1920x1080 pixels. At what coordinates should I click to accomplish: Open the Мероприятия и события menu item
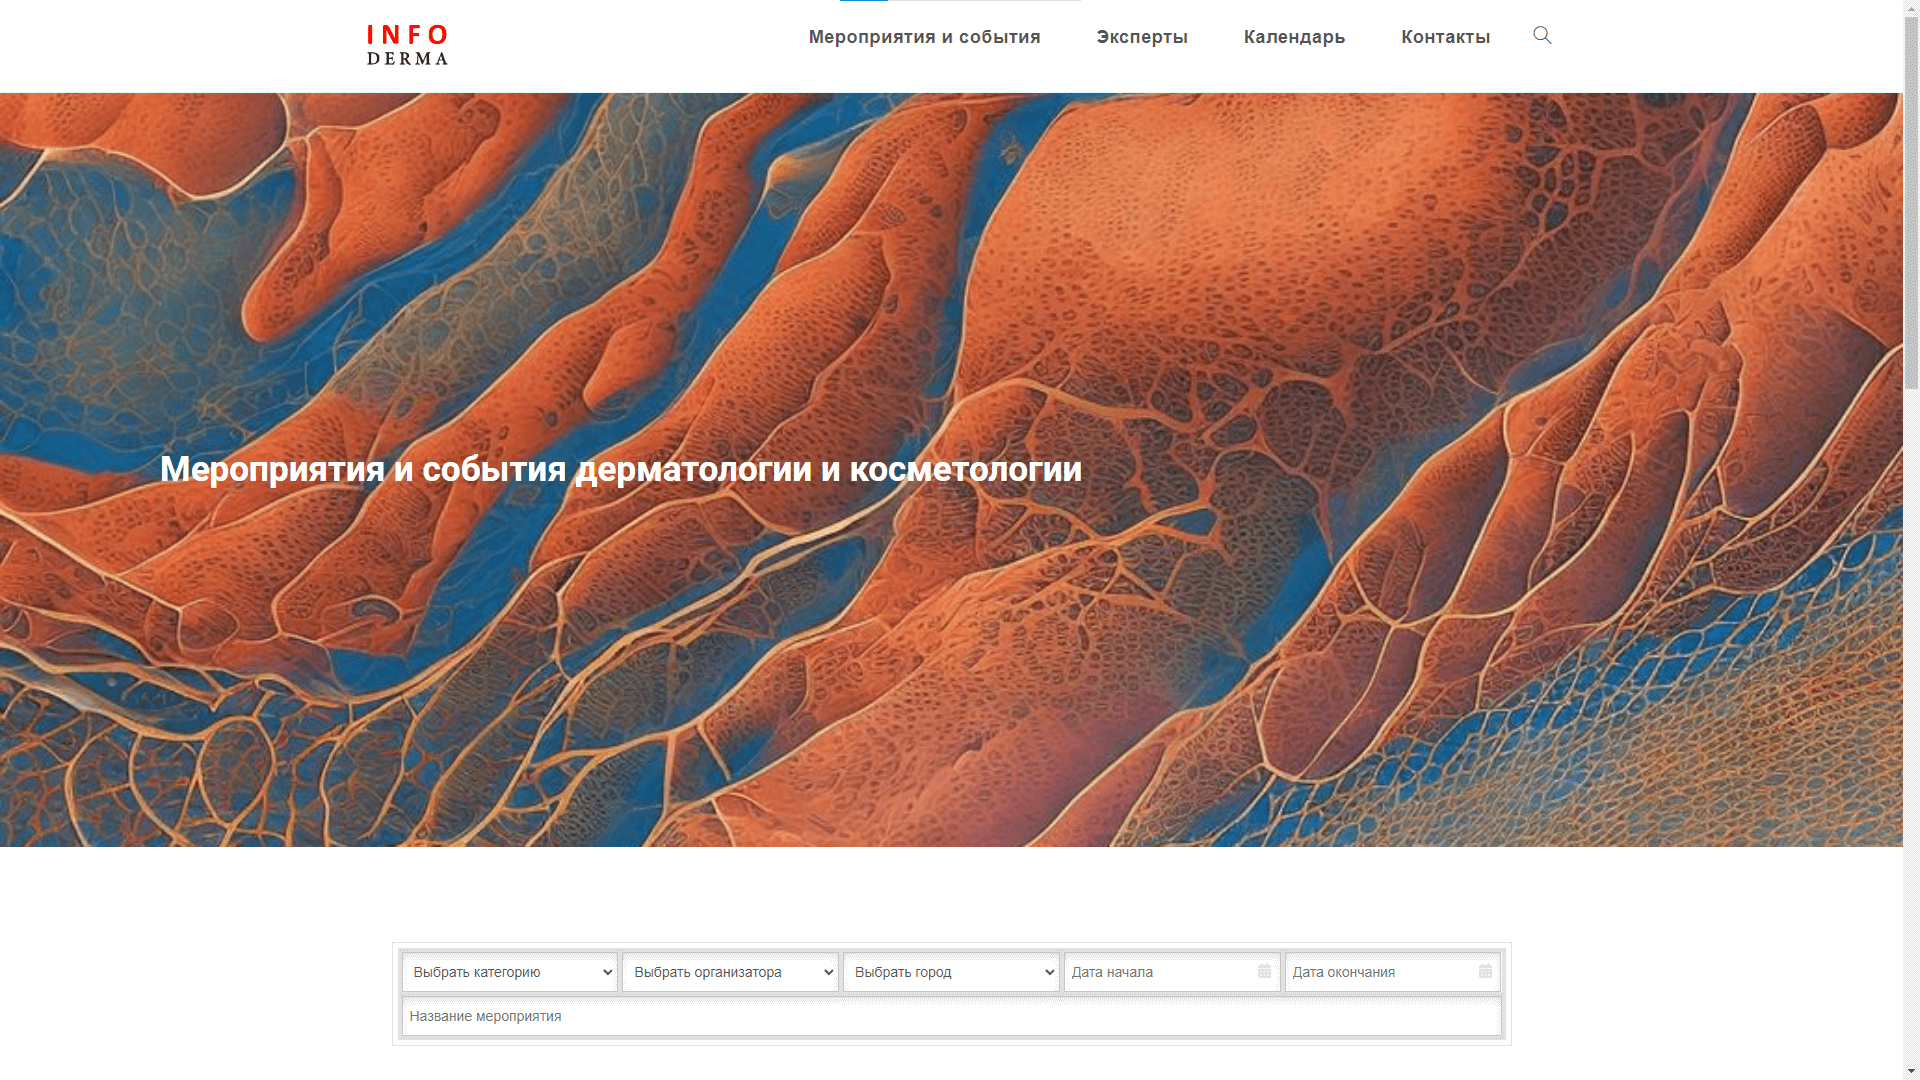point(924,37)
